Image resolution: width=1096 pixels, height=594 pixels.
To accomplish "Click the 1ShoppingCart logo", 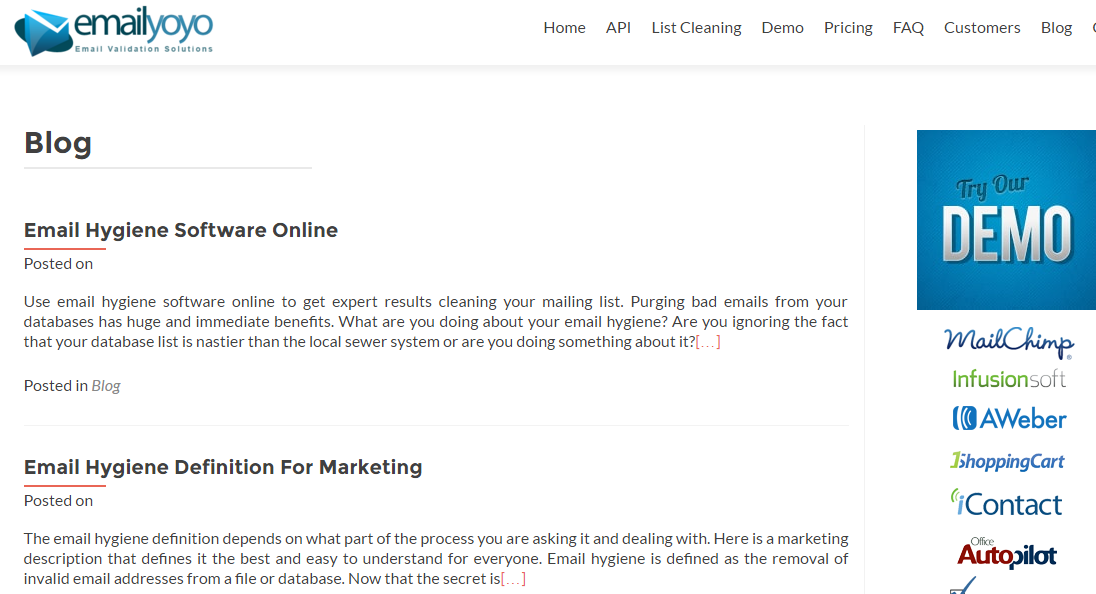I will pos(1007,461).
